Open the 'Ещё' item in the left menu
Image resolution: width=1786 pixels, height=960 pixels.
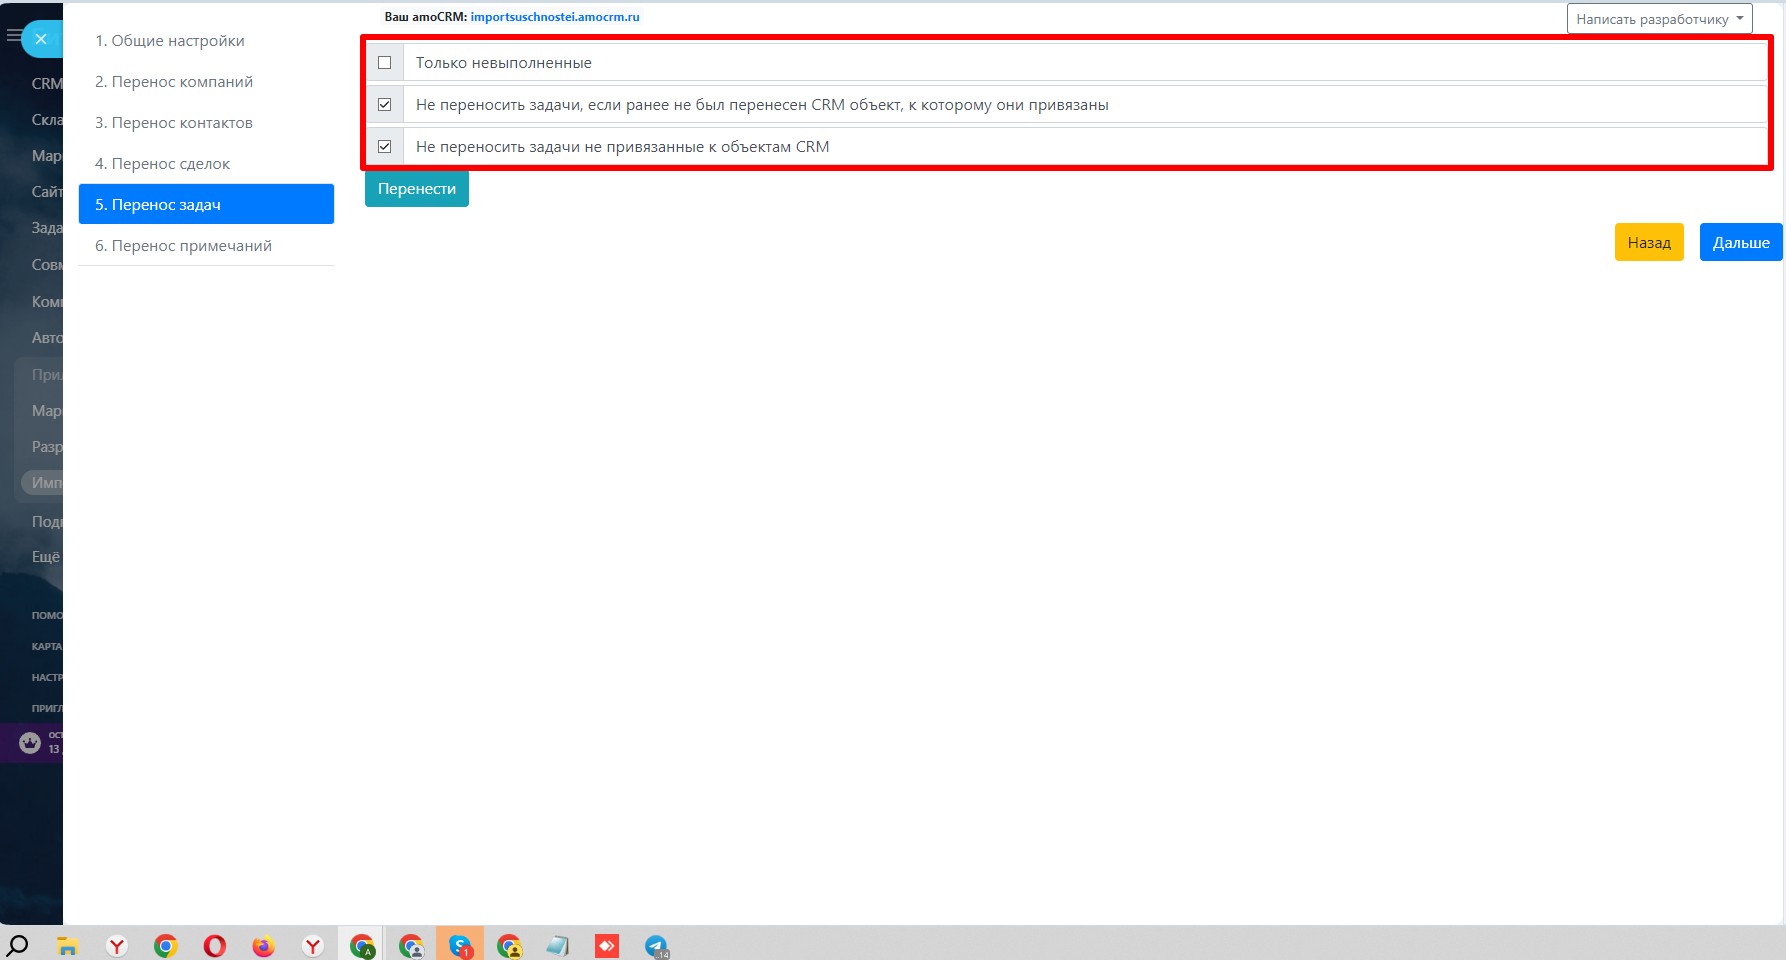(46, 557)
